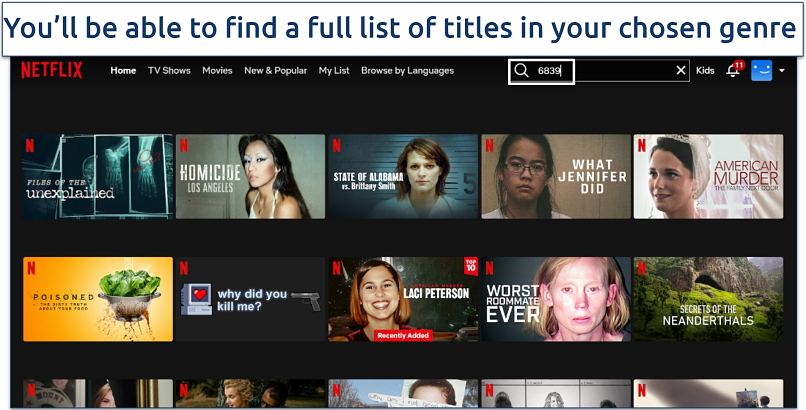Open the TV Shows menu item

click(x=169, y=70)
